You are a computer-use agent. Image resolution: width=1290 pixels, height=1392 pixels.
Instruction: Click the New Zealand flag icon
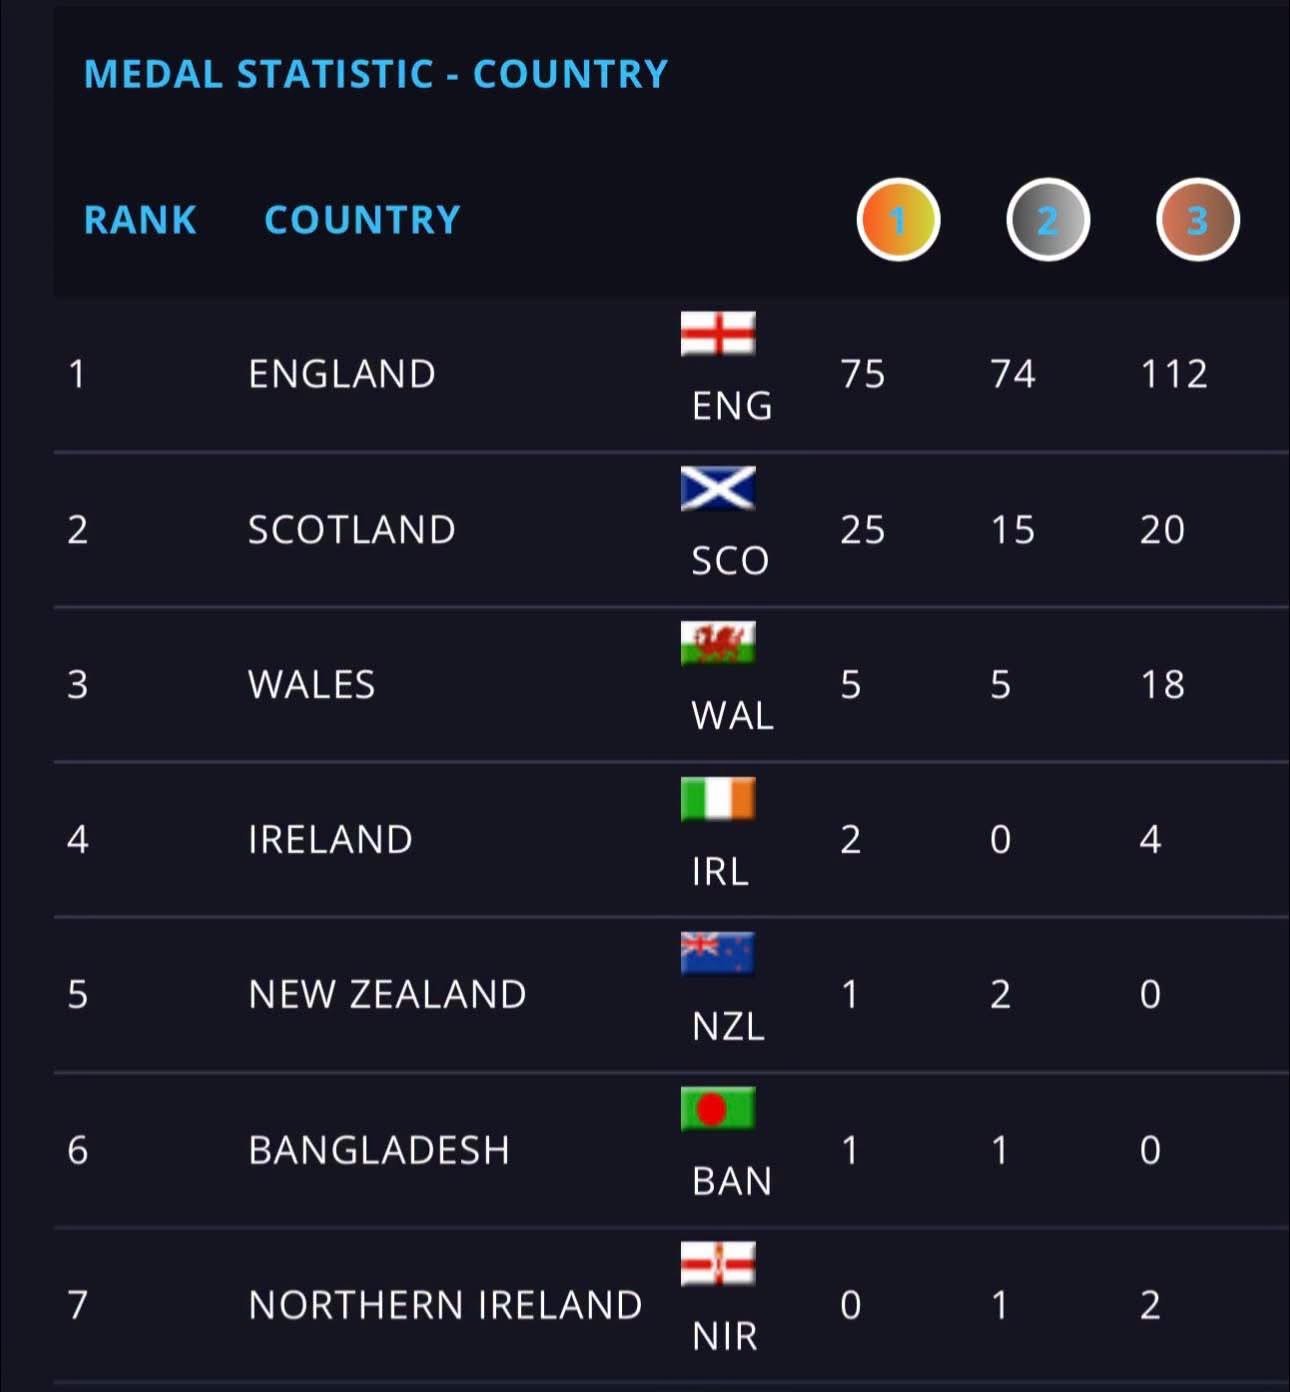(x=718, y=953)
